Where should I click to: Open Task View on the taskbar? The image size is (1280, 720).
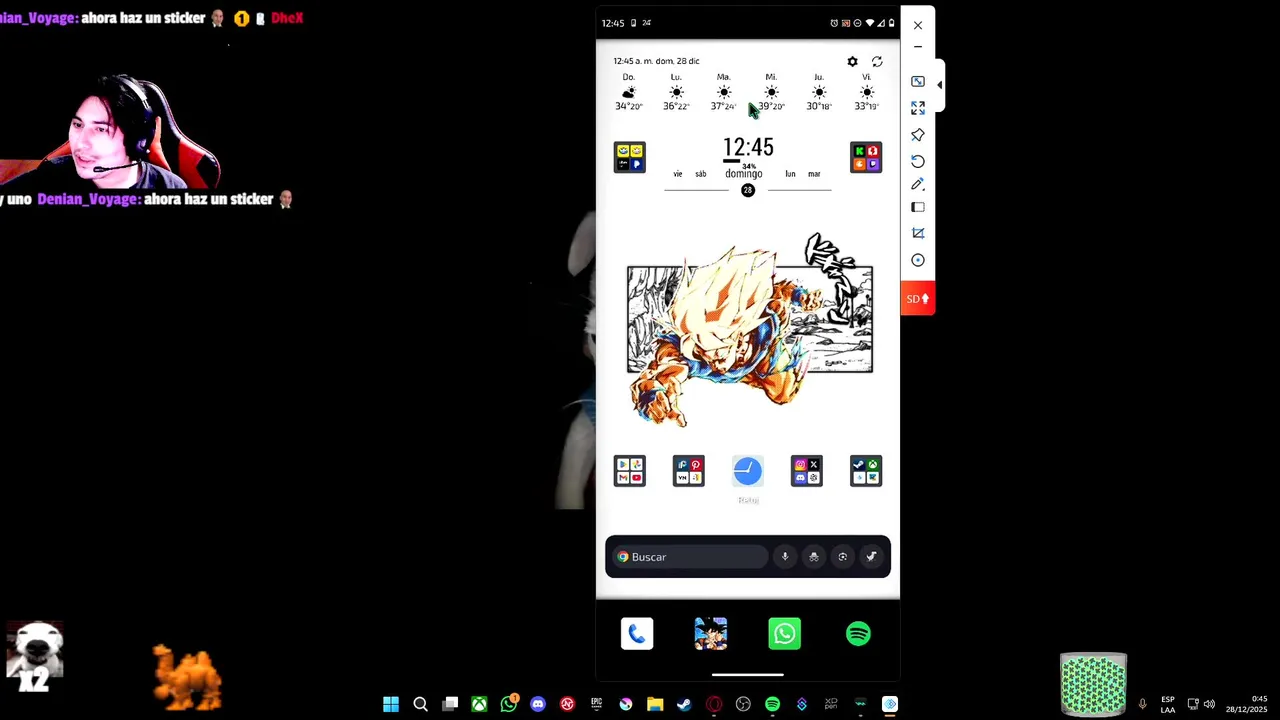[x=450, y=704]
